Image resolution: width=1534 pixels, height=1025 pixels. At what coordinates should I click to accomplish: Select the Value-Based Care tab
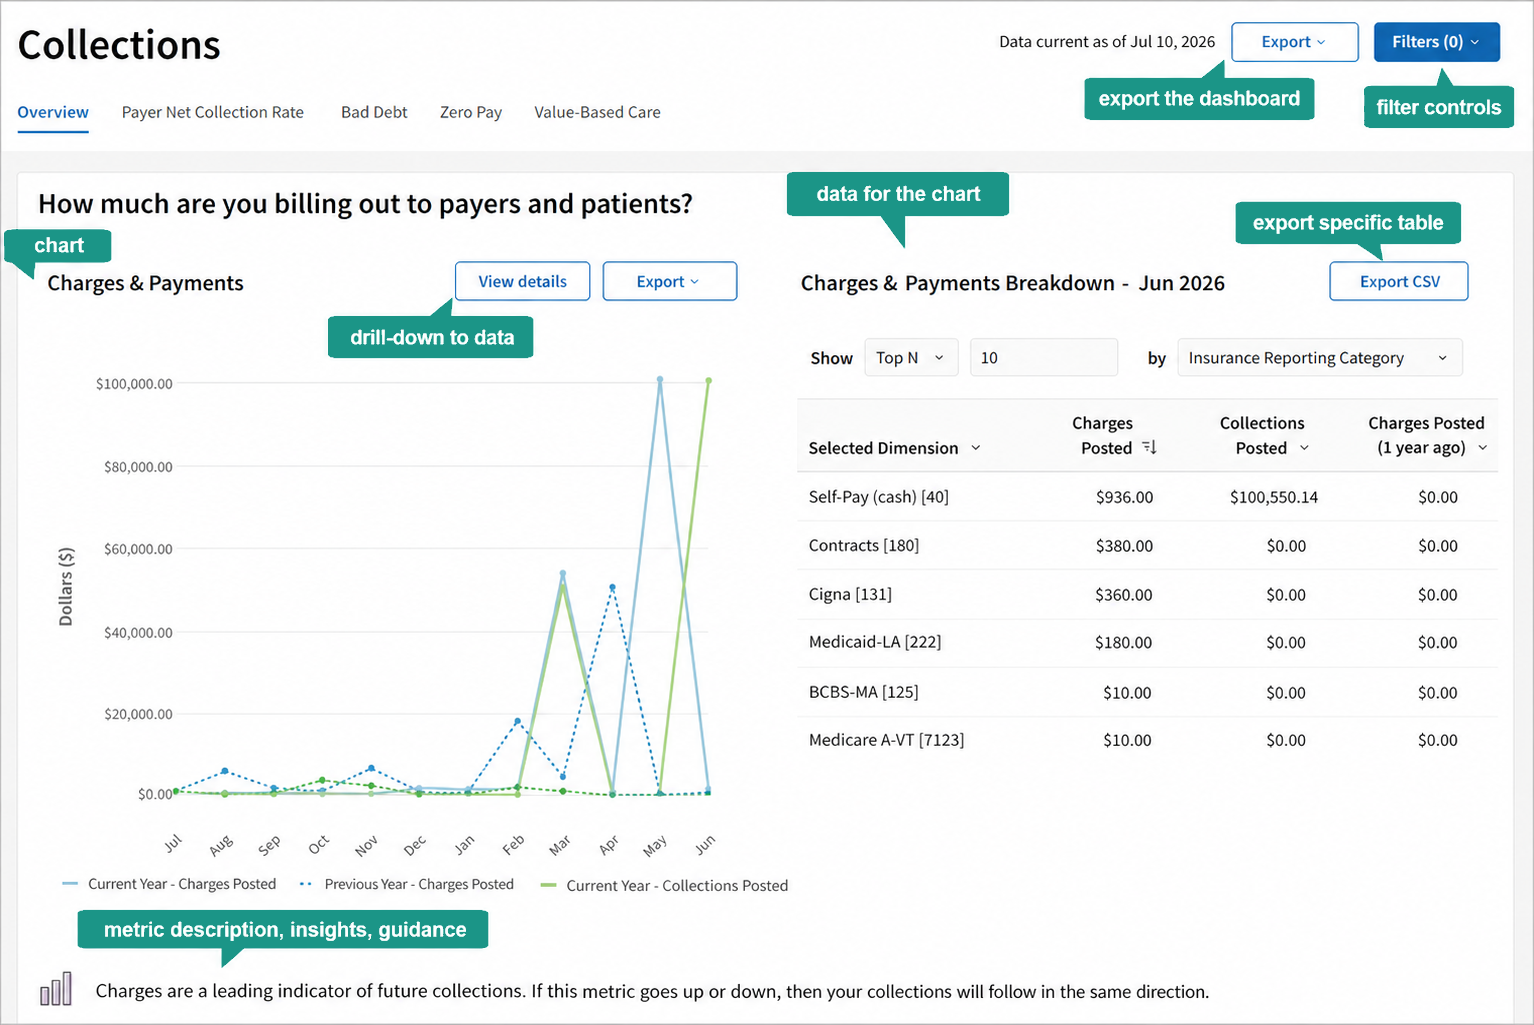(597, 112)
